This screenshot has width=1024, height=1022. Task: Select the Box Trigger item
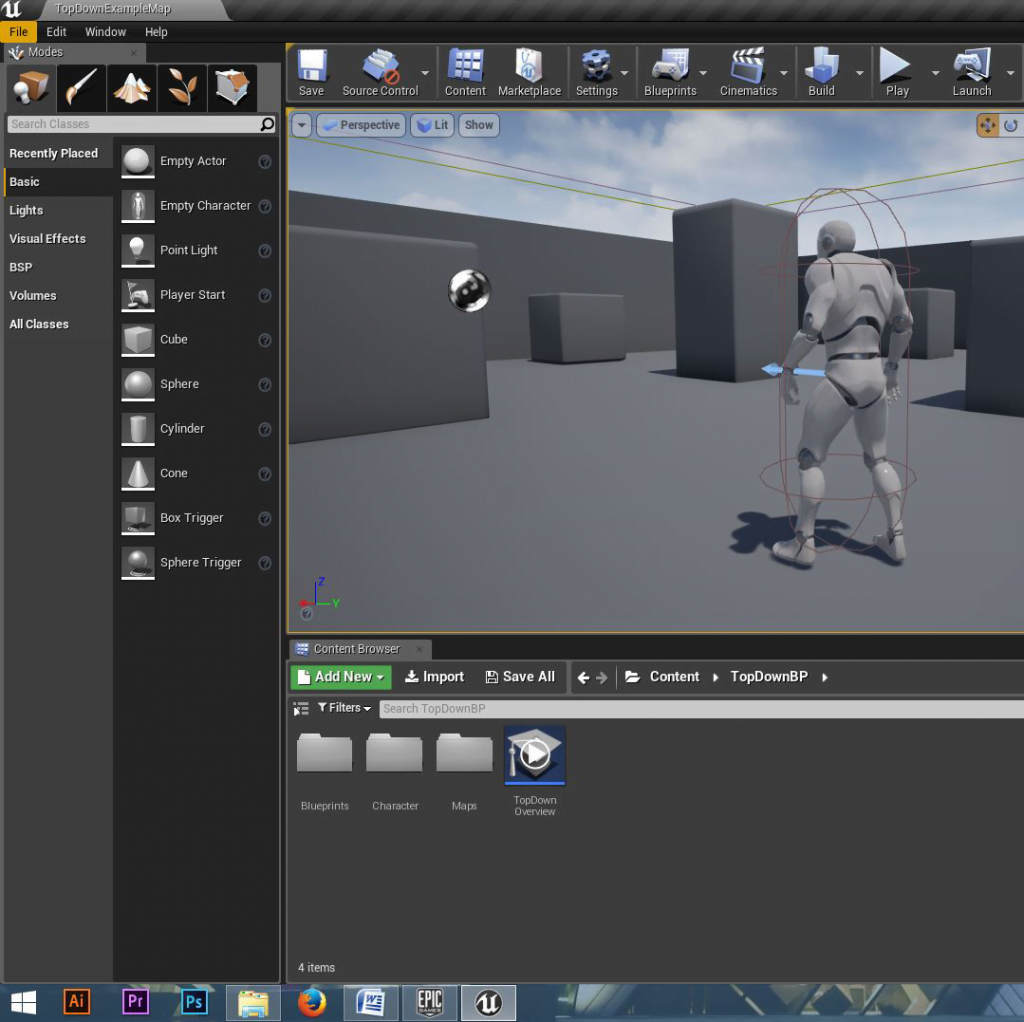pos(196,518)
